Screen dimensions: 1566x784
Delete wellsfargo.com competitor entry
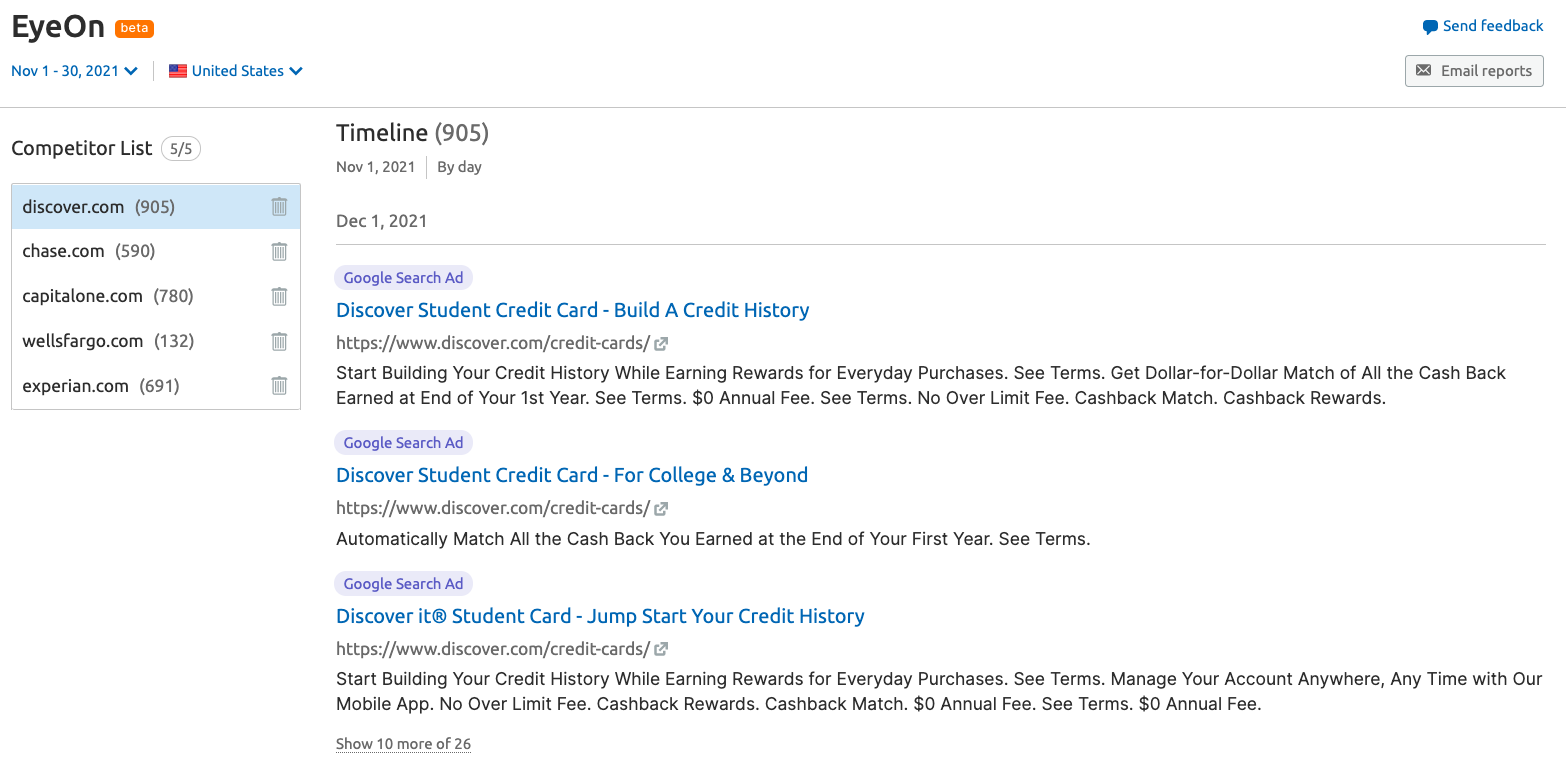(x=279, y=341)
